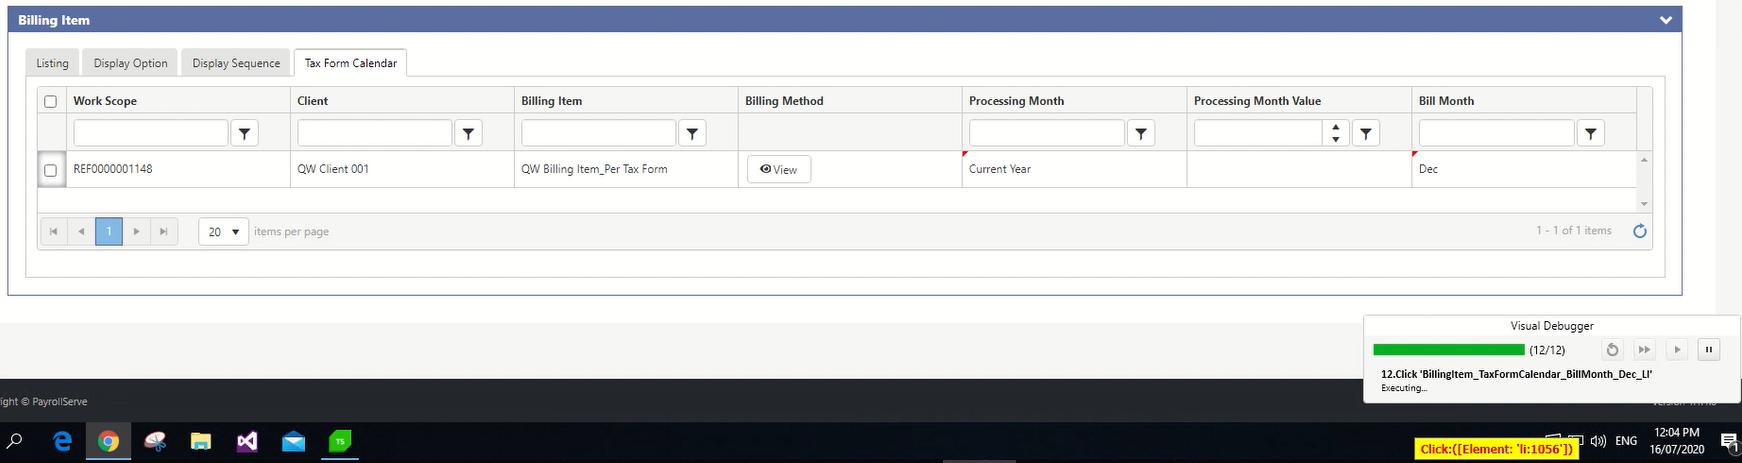Open the items per page dropdown

(x=223, y=231)
